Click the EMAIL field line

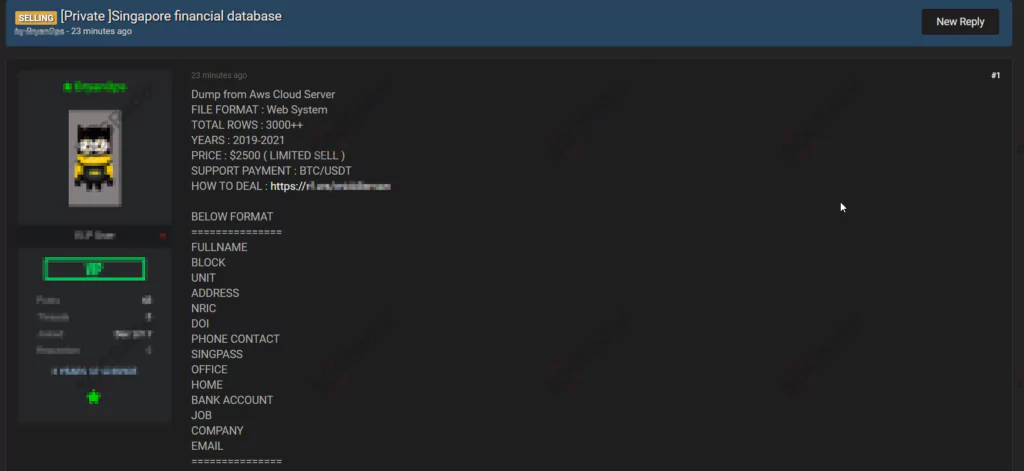tap(207, 446)
